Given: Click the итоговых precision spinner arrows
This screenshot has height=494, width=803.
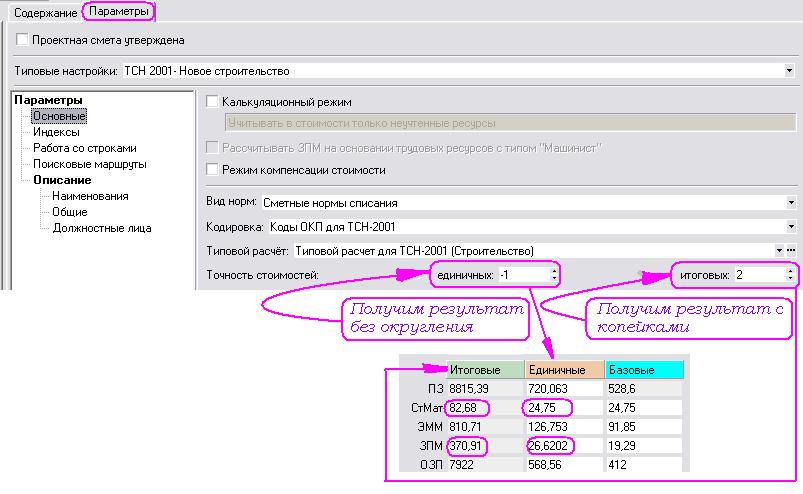Looking at the screenshot, I should [x=791, y=274].
